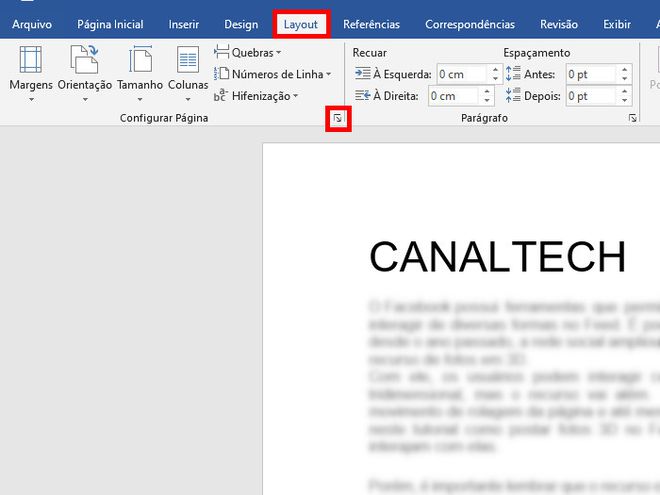The width and height of the screenshot is (660, 495).
Task: Expand the arrow under Orientação
Action: pyautogui.click(x=85, y=100)
